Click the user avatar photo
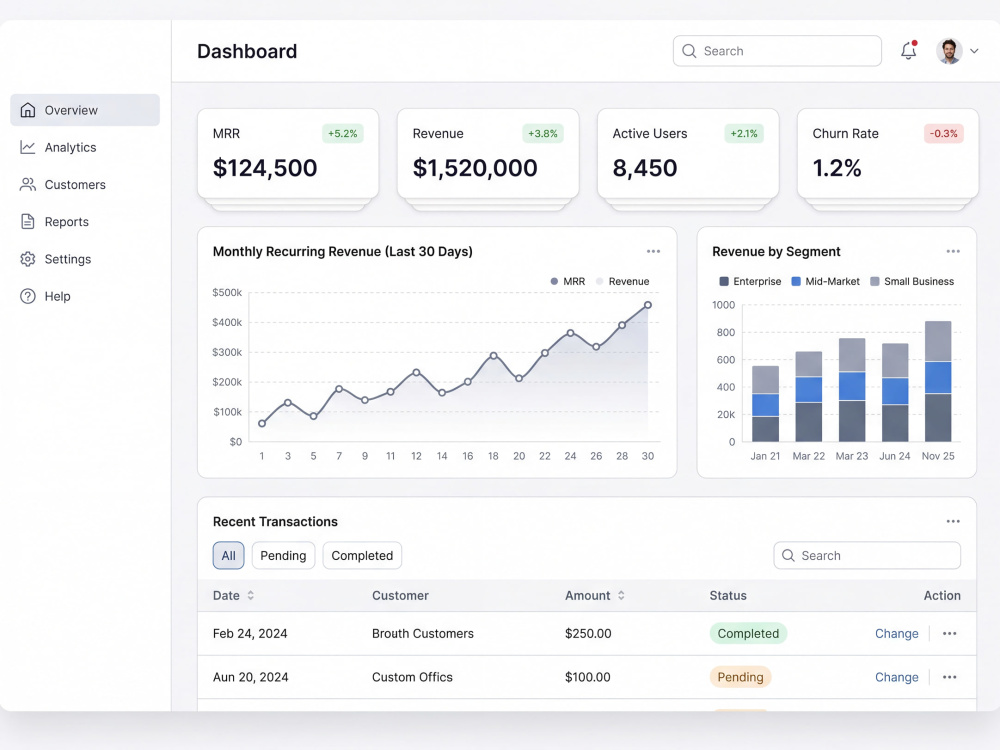Image resolution: width=1000 pixels, height=750 pixels. pyautogui.click(x=949, y=51)
